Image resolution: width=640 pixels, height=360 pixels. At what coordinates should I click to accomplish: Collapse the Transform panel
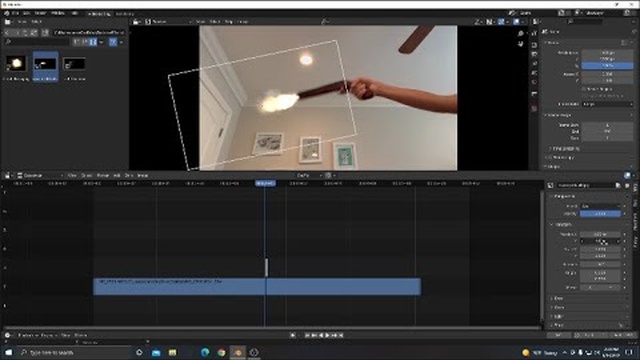click(x=563, y=224)
